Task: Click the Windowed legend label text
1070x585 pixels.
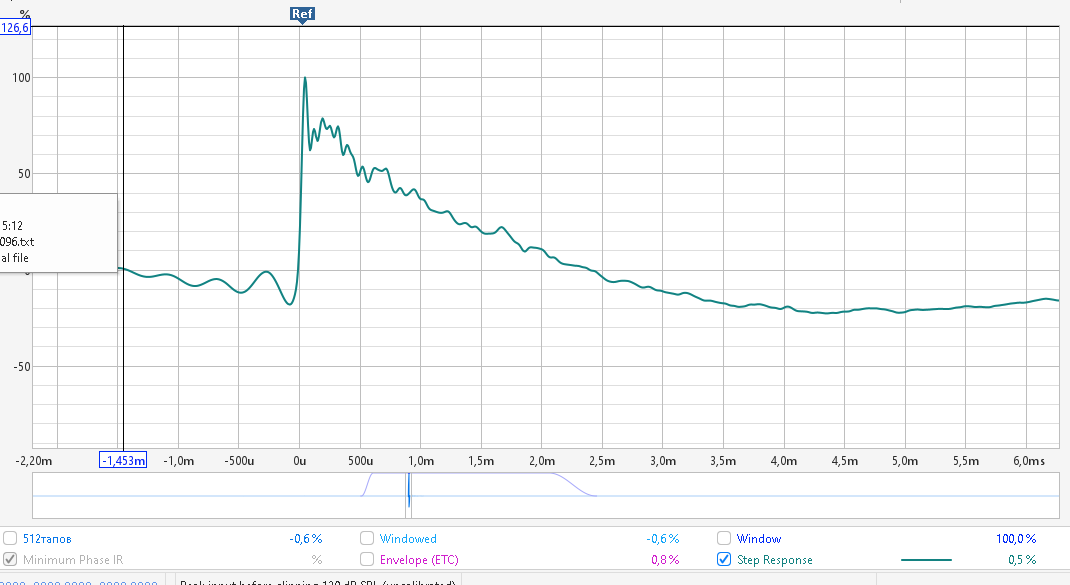Action: pyautogui.click(x=408, y=539)
